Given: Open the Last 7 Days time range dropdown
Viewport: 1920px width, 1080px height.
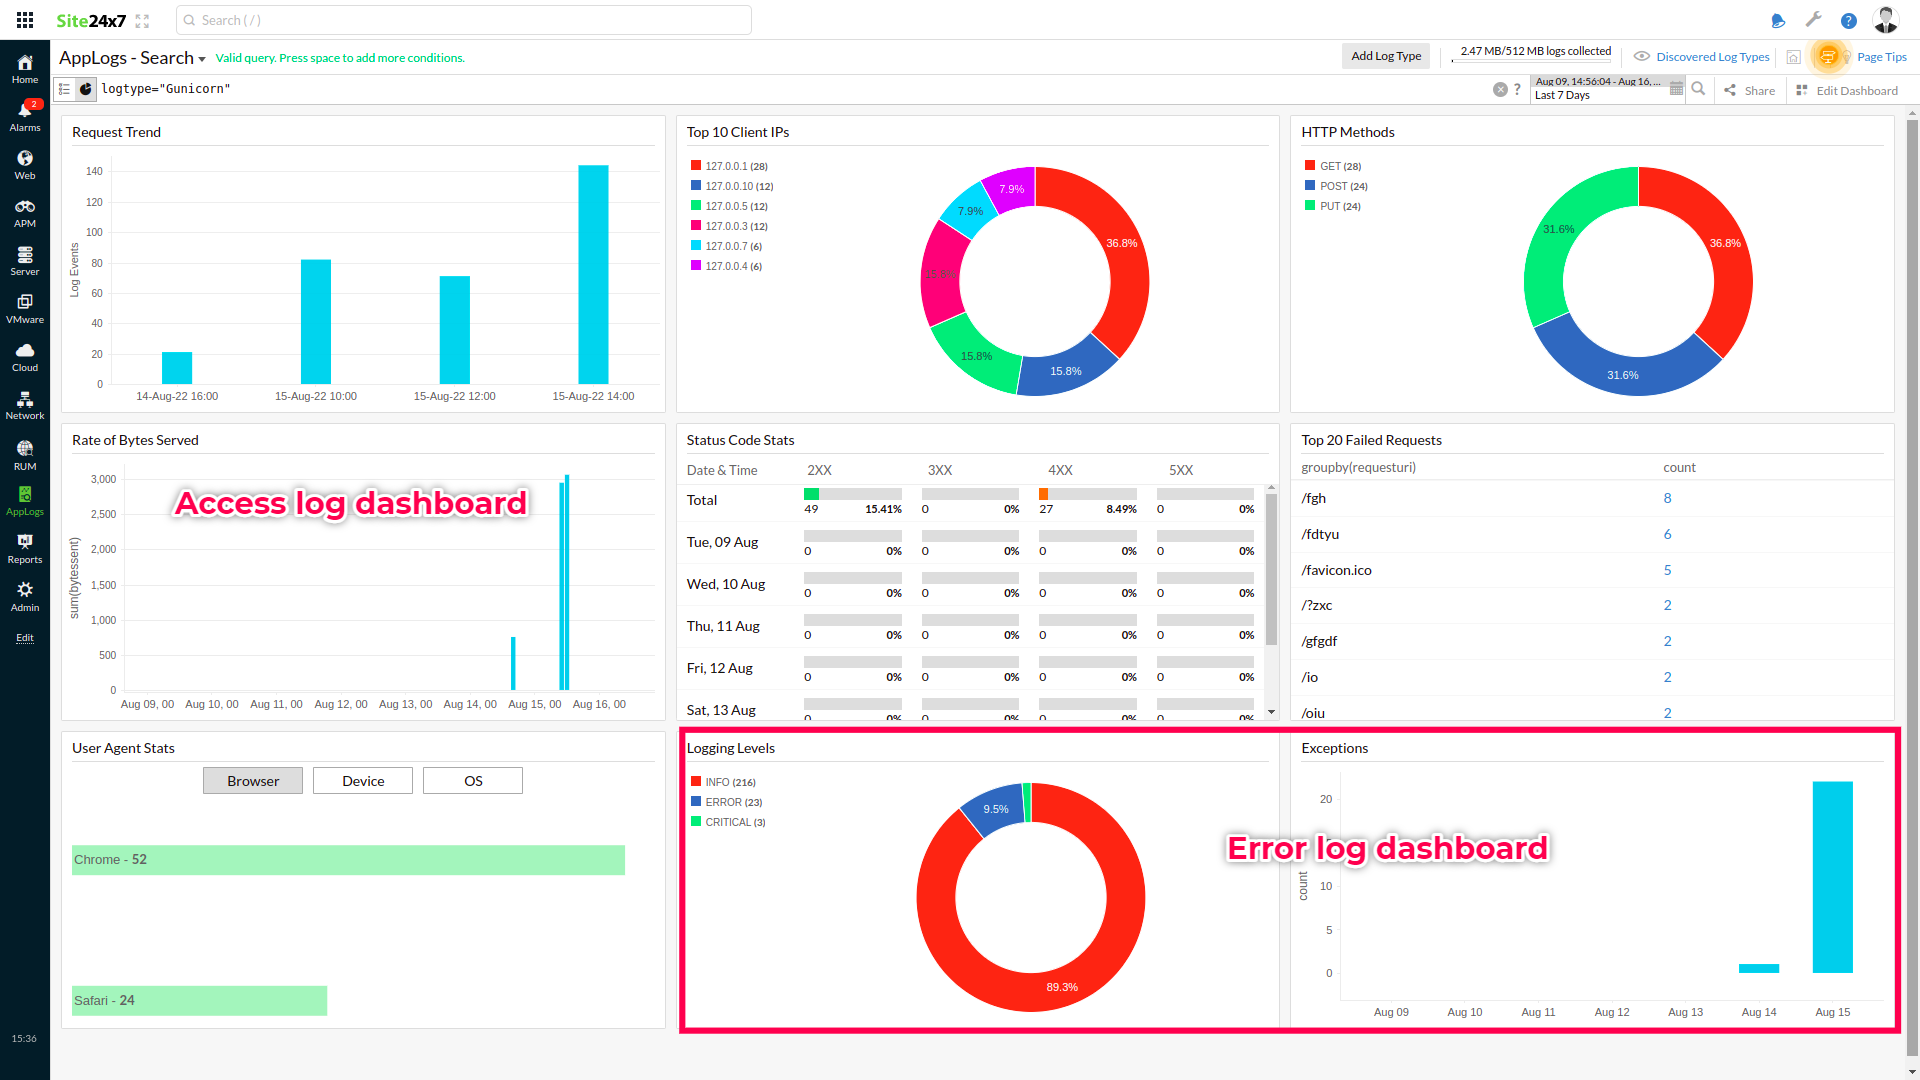Looking at the screenshot, I should (x=1597, y=89).
